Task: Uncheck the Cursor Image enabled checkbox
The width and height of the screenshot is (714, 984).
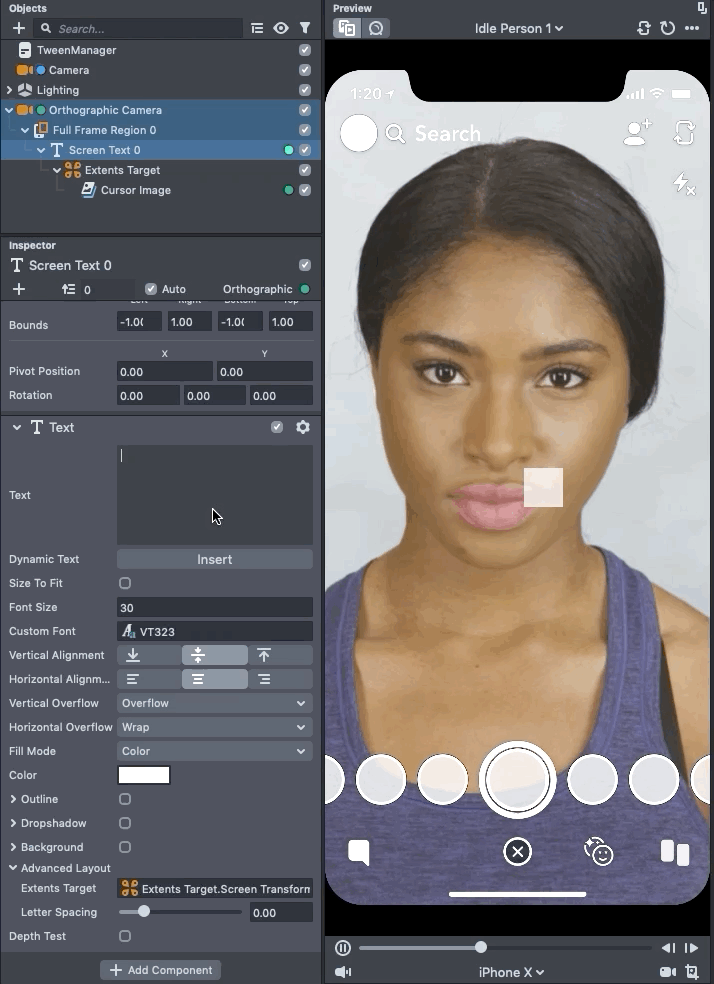Action: tap(305, 190)
